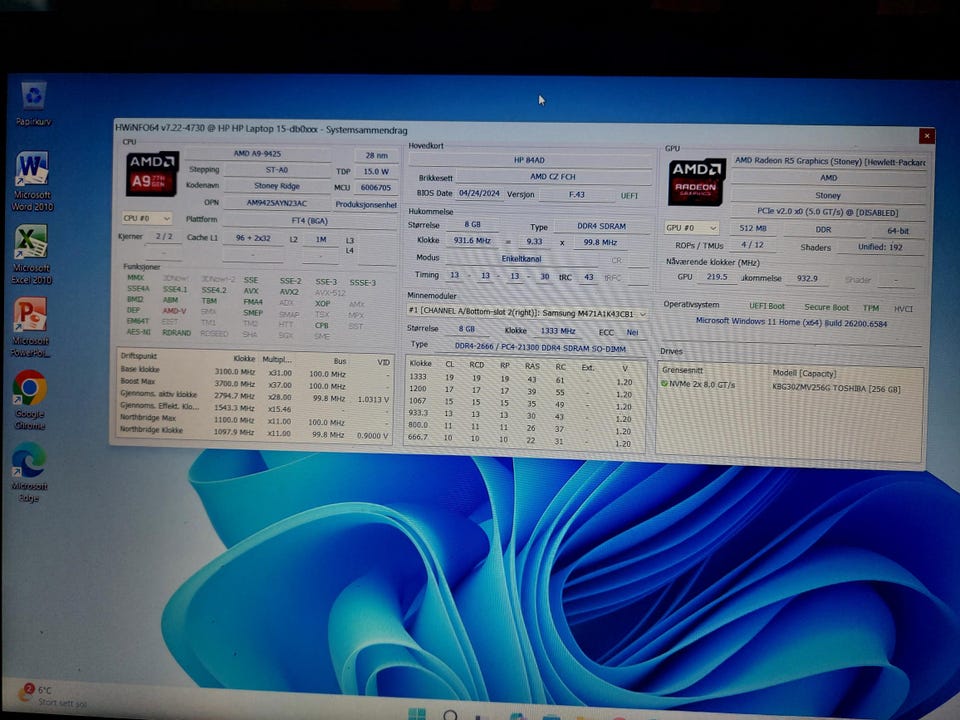Click the Unified: 192 shaders value
960x720 pixels.
tap(880, 247)
